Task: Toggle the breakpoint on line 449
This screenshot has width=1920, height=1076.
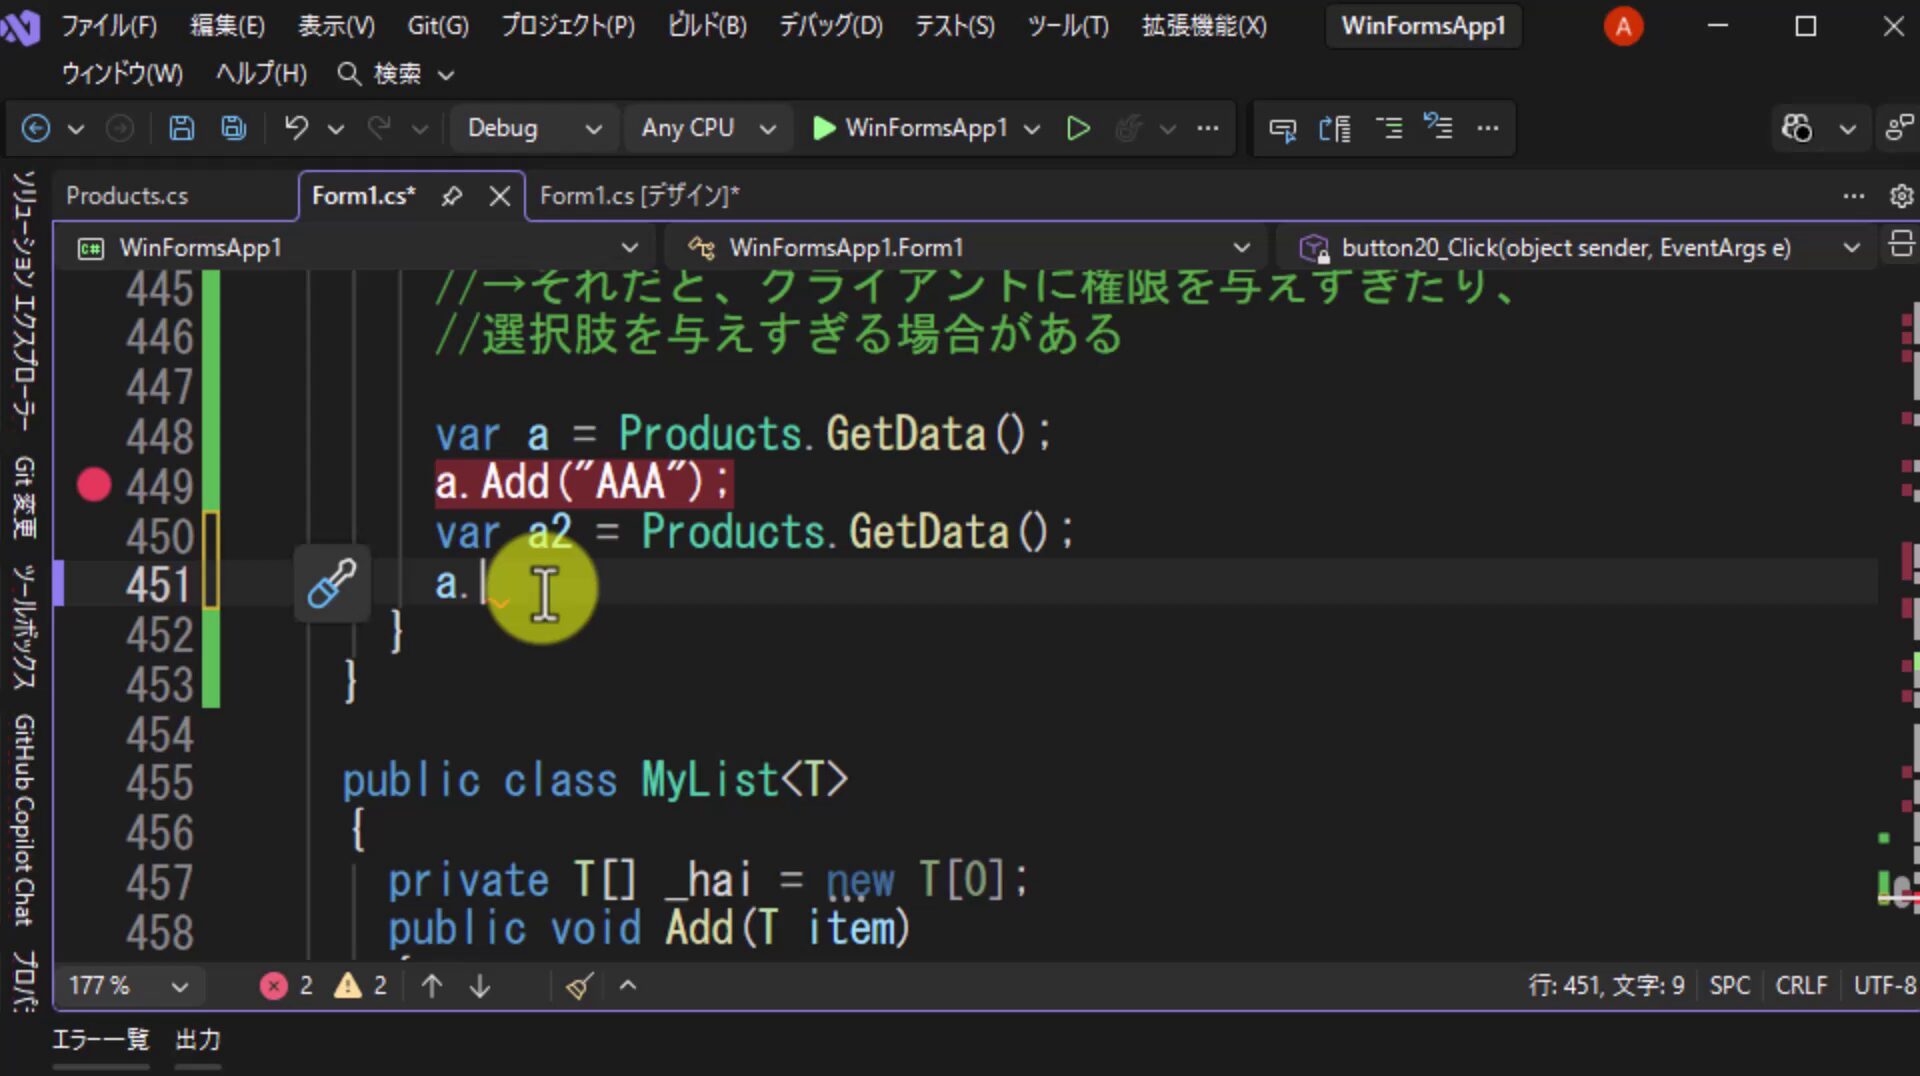Action: (x=94, y=485)
